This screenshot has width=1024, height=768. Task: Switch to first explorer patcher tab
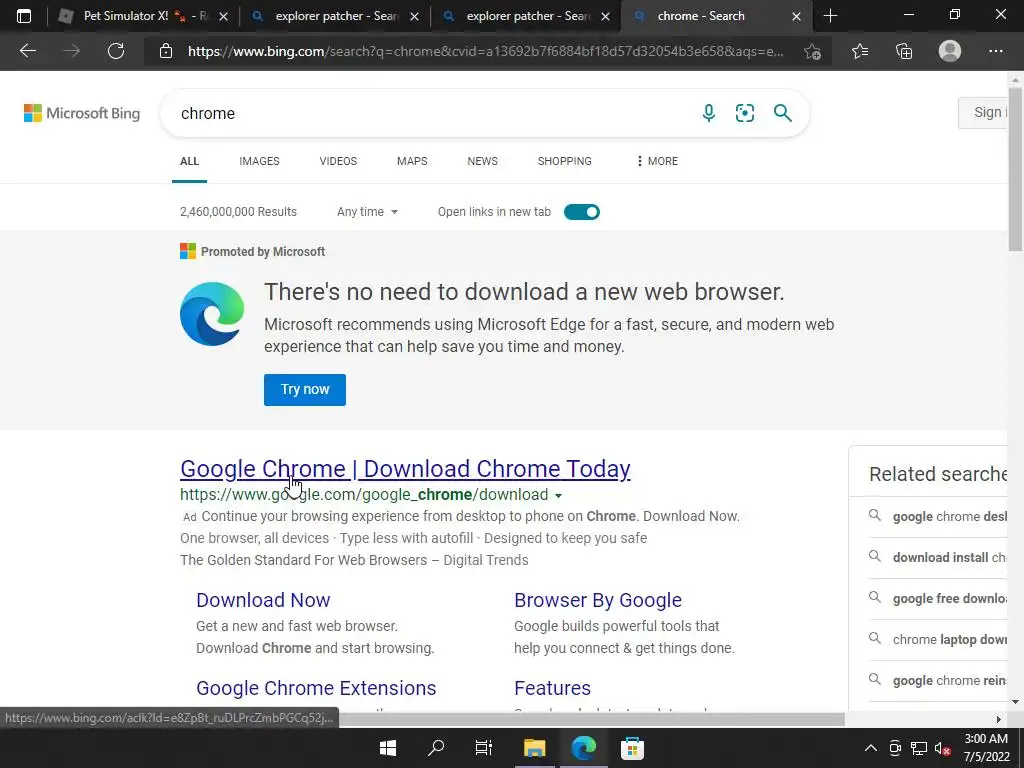tap(334, 16)
